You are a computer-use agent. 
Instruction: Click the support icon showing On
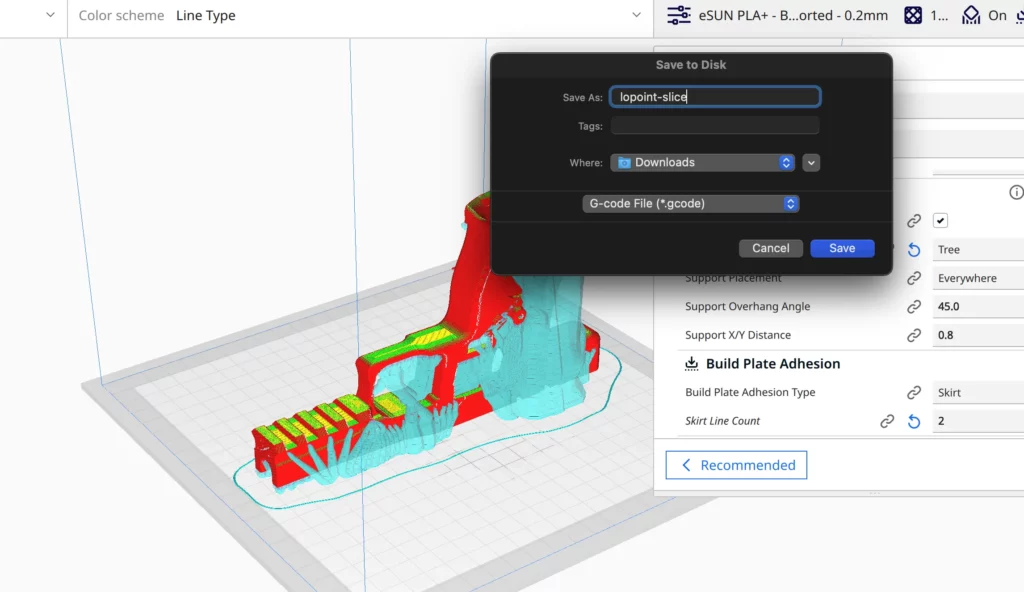(x=971, y=15)
